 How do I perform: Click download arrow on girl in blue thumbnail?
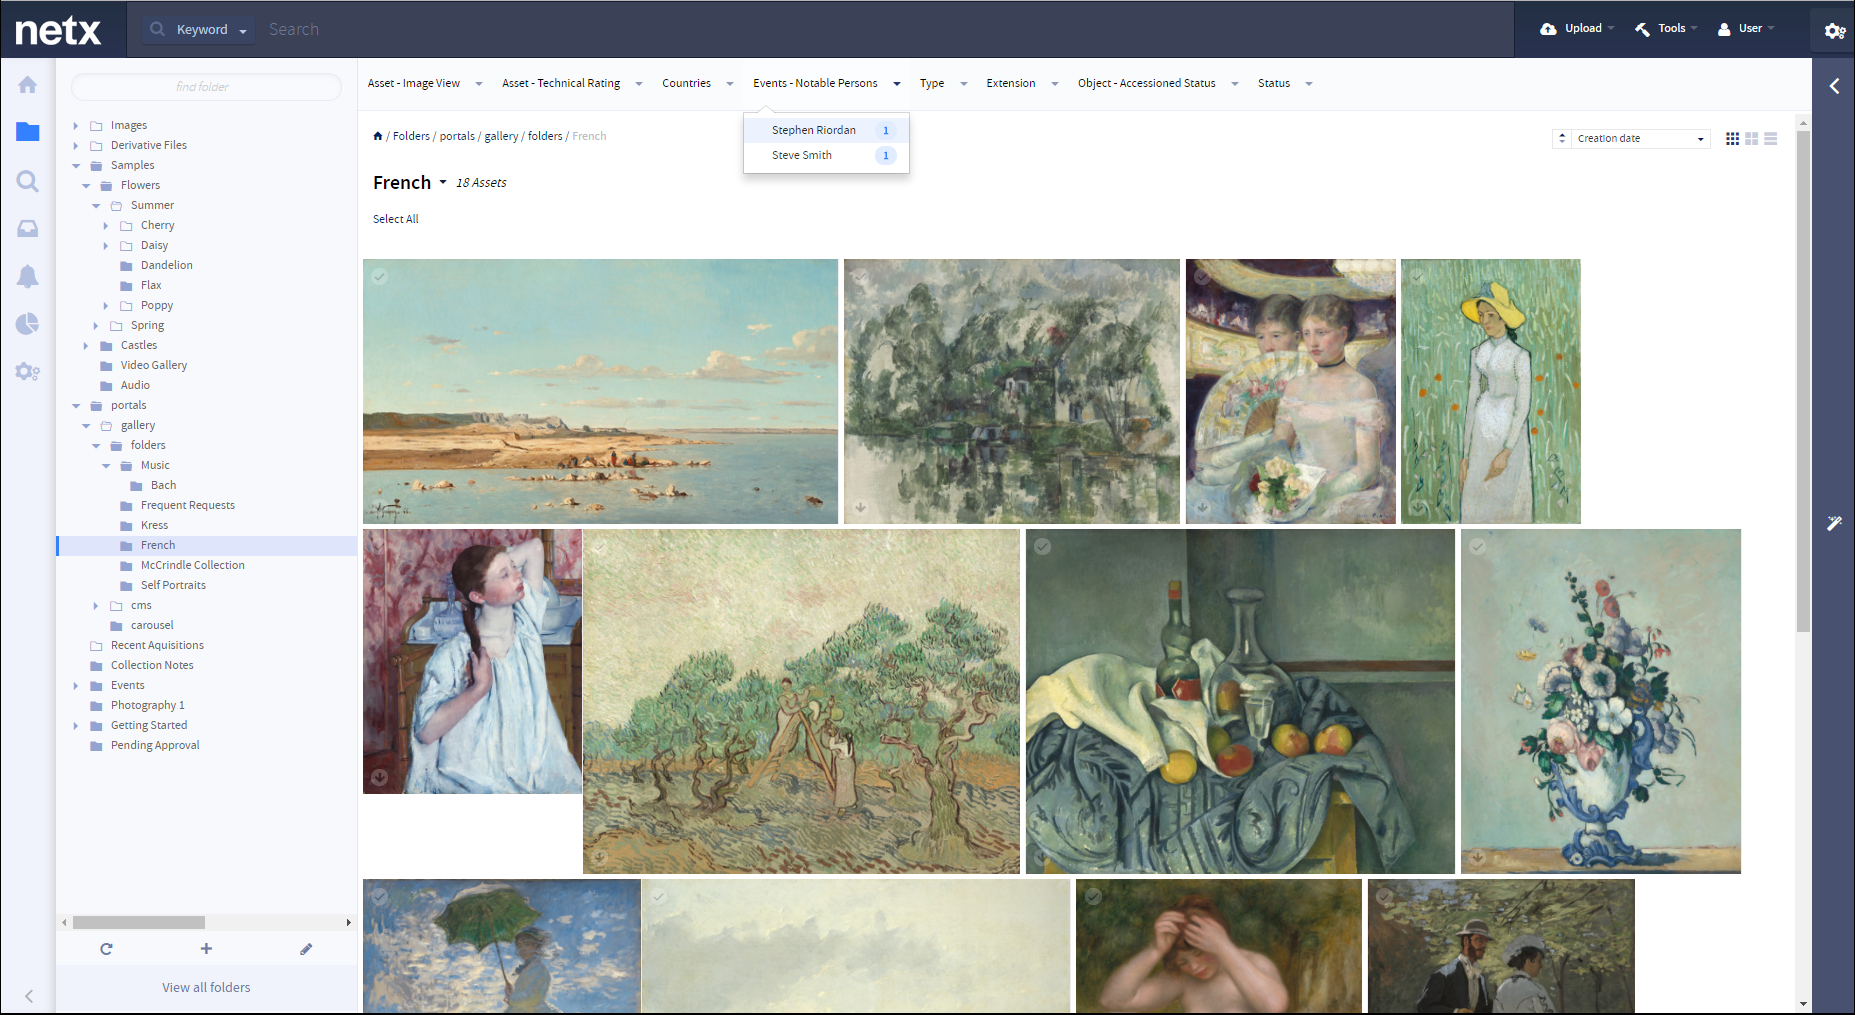pyautogui.click(x=379, y=777)
